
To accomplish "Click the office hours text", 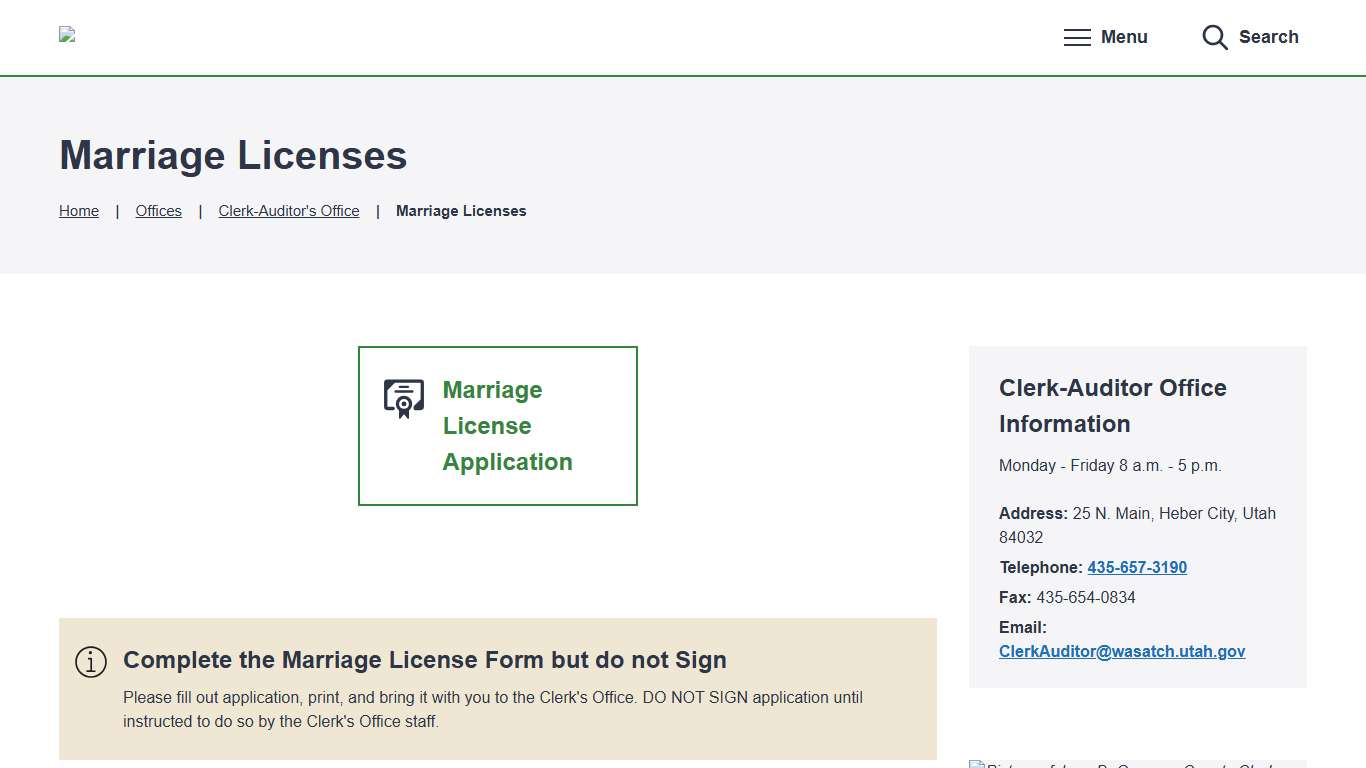I will 1110,465.
